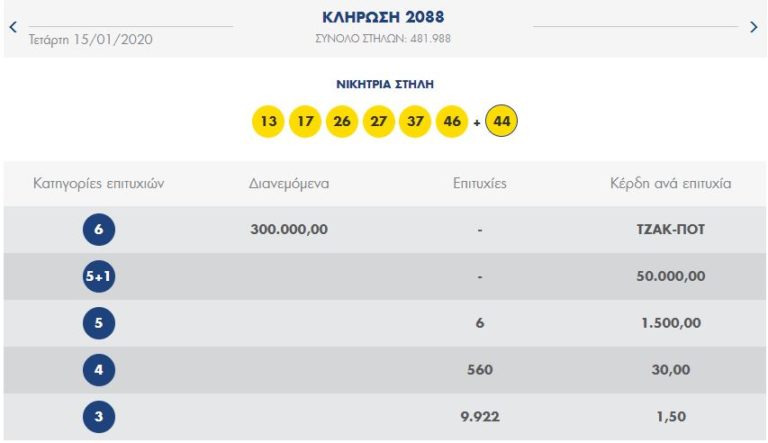The image size is (768, 443).
Task: Select winning number ball 26
Action: [x=342, y=123]
